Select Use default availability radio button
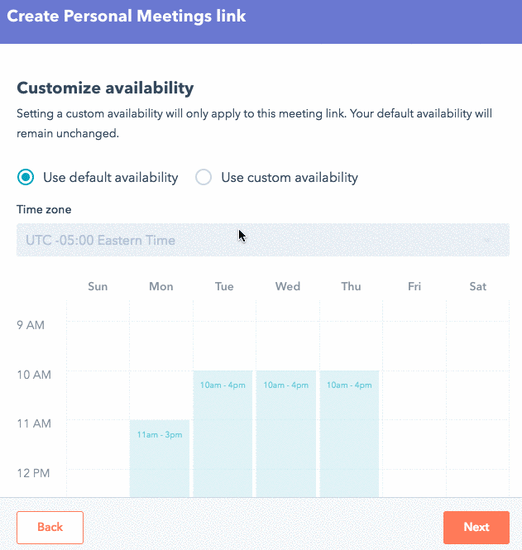Image resolution: width=522 pixels, height=550 pixels. (26, 177)
